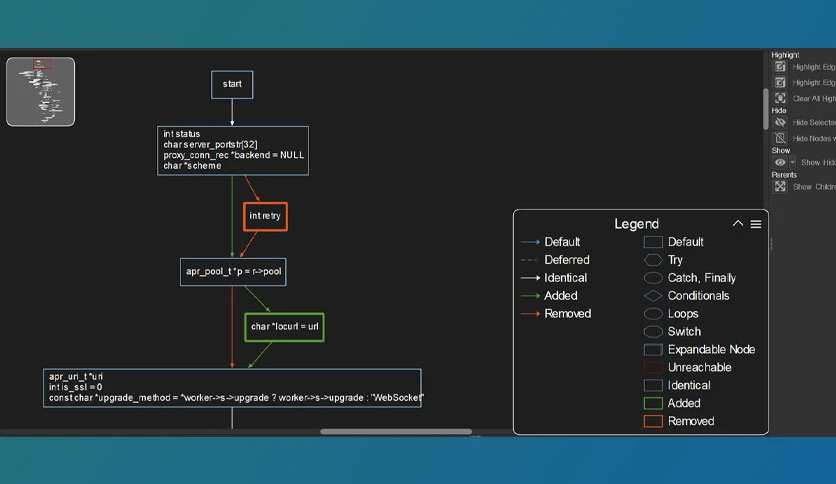Click the 'Try' legend label
Screen dimensions: 836x484
(x=675, y=260)
